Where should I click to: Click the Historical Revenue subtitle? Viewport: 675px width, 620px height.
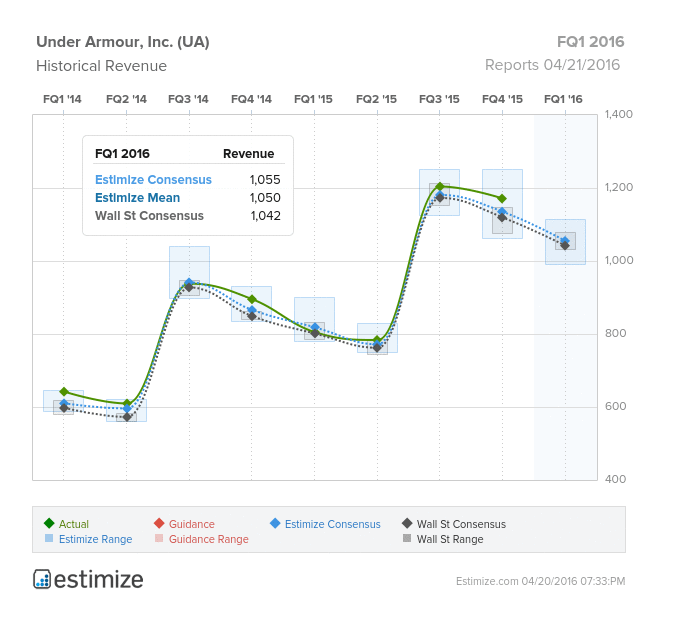click(101, 66)
